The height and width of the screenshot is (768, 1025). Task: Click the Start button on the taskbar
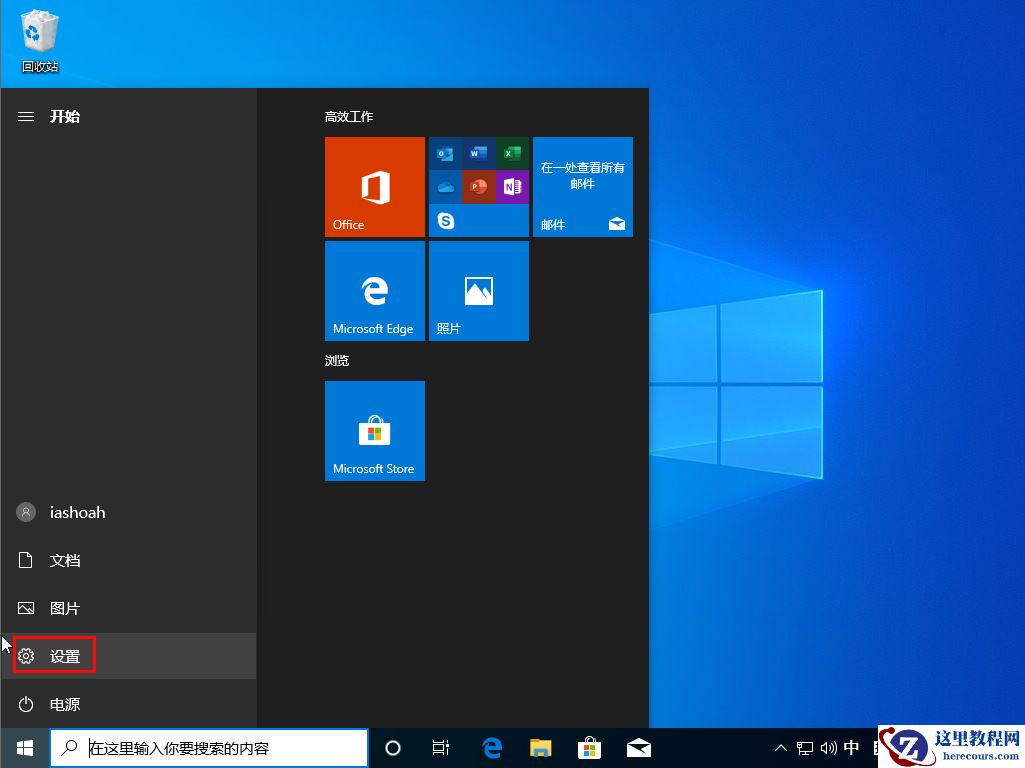coord(24,747)
